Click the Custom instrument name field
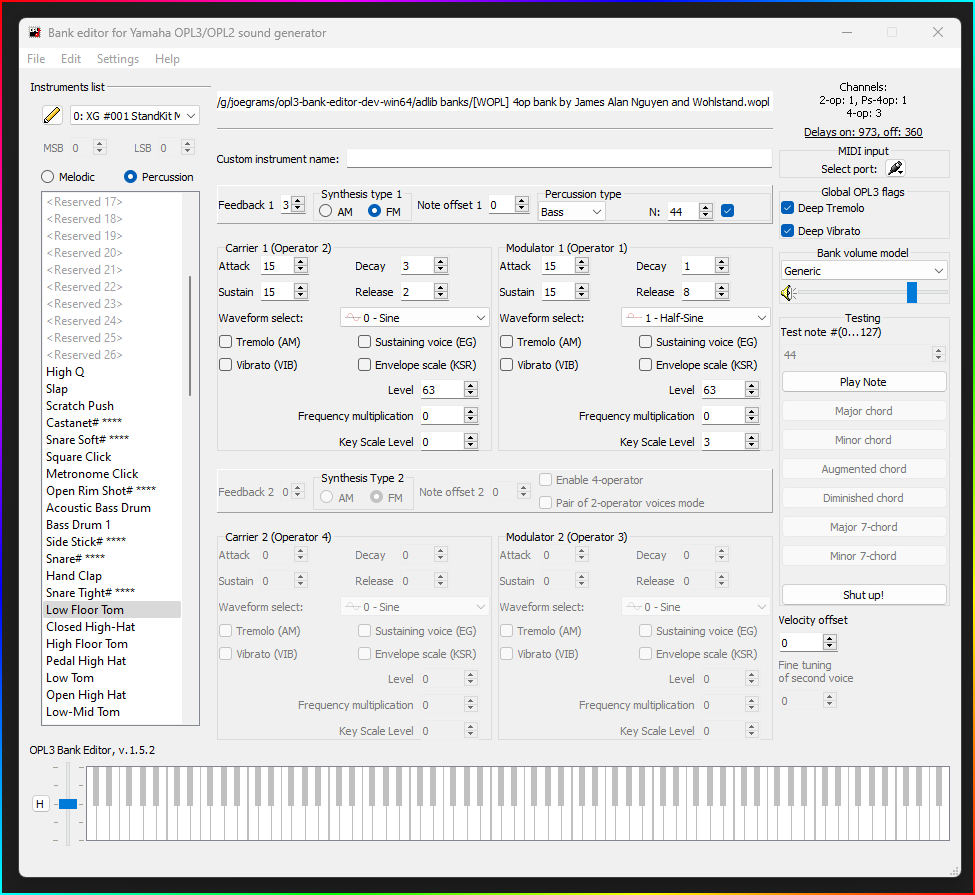This screenshot has width=975, height=895. [x=559, y=159]
